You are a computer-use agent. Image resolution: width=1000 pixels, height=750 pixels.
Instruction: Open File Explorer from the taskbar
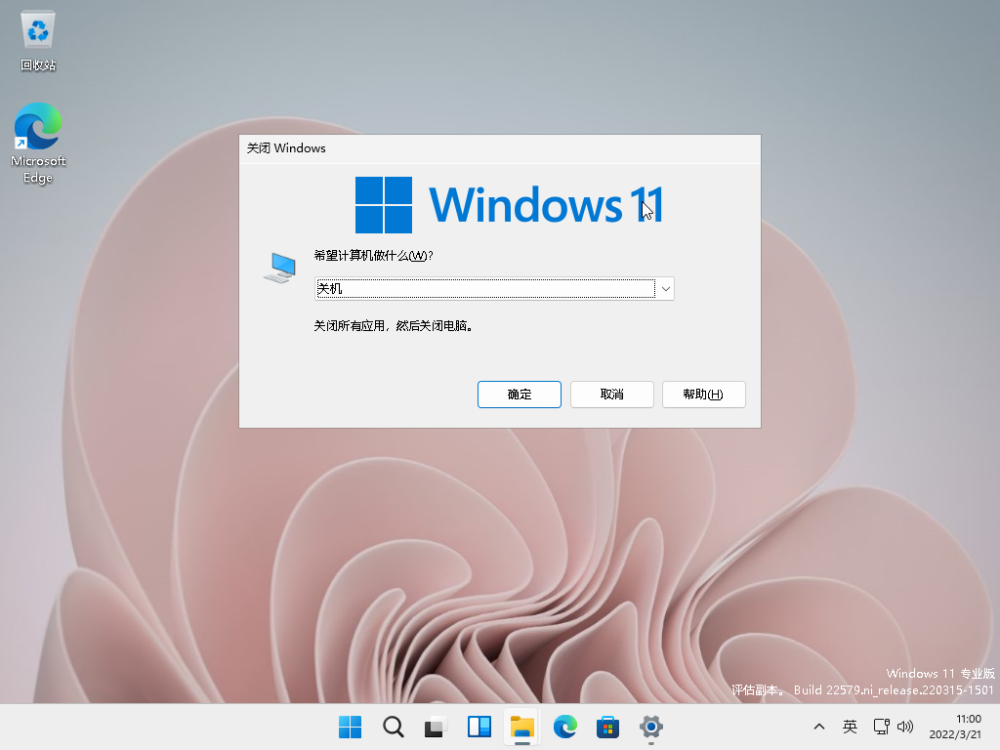(x=522, y=726)
